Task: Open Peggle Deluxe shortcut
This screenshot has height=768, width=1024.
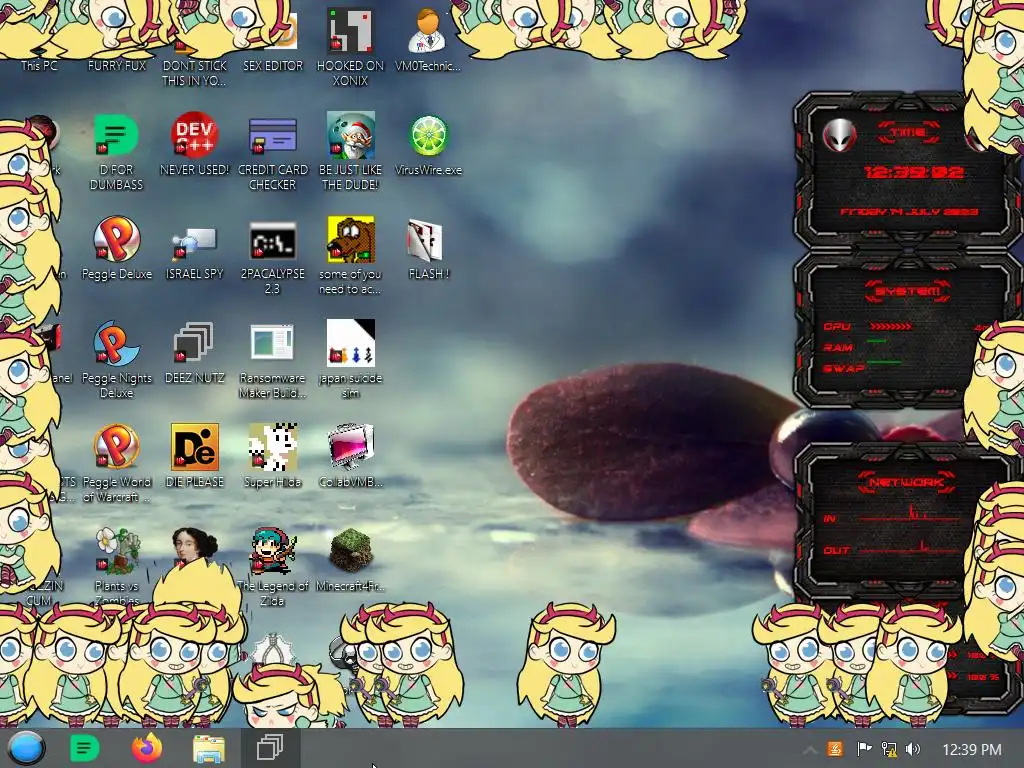Action: (x=116, y=239)
